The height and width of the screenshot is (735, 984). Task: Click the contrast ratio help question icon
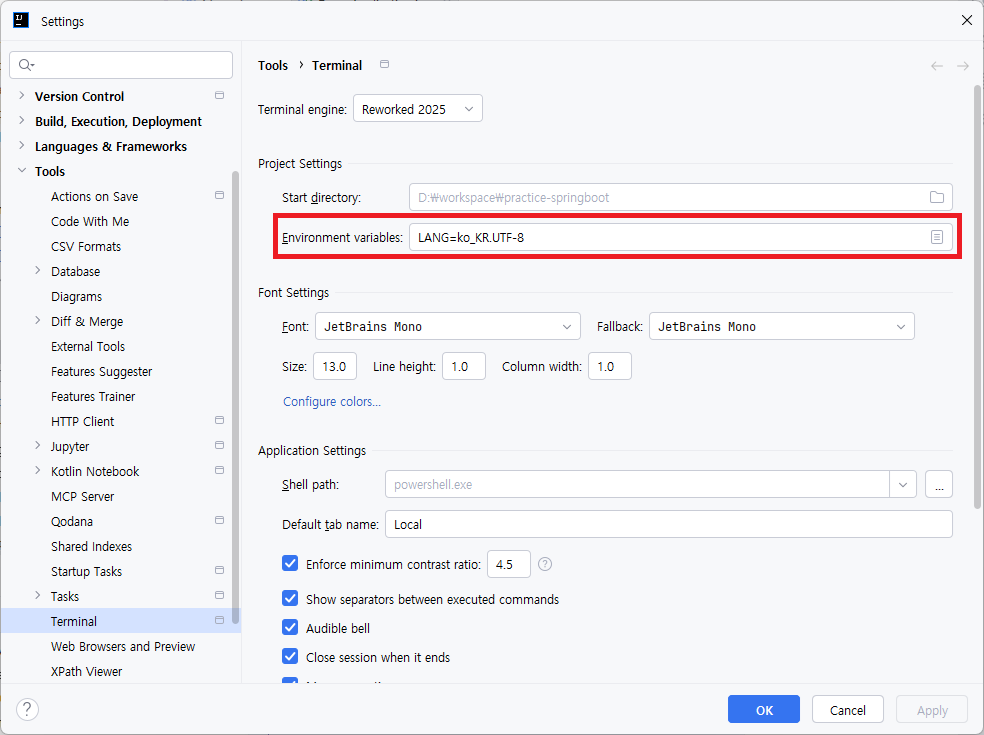[x=545, y=564]
